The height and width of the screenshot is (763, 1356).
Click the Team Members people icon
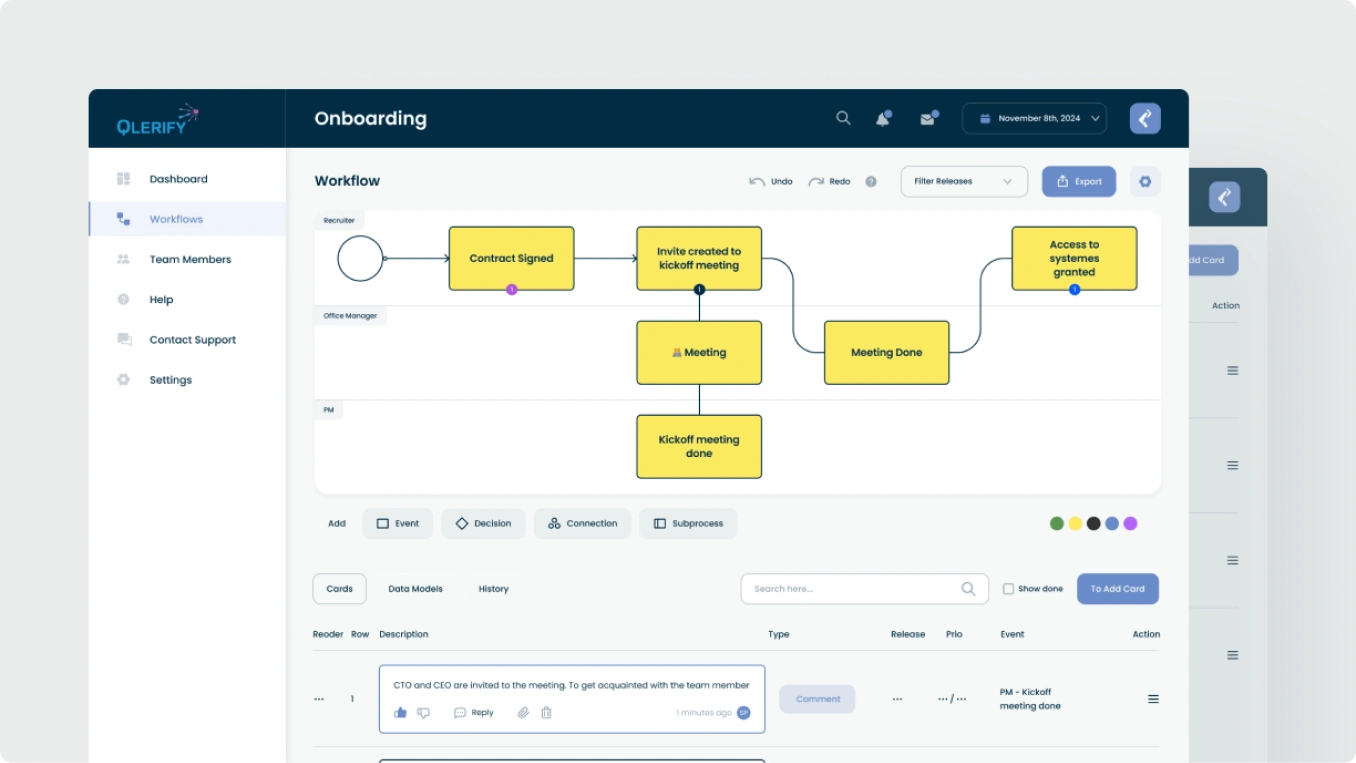pos(123,259)
